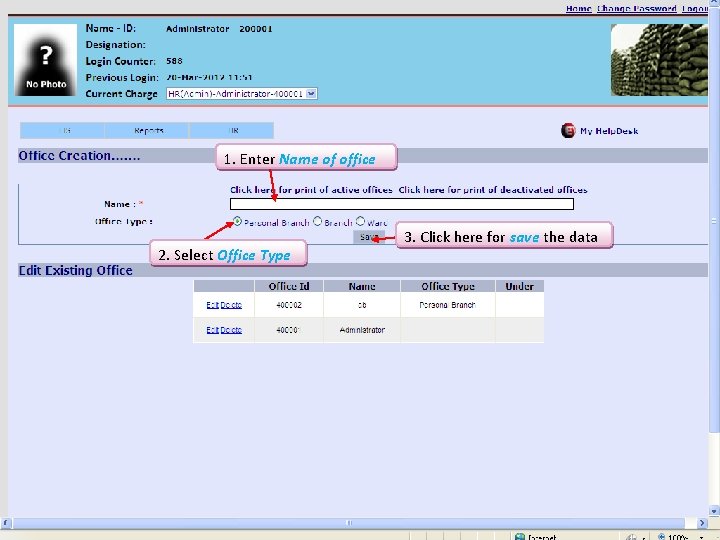Click the horizontal scrollbar left arrow

[x=5, y=523]
